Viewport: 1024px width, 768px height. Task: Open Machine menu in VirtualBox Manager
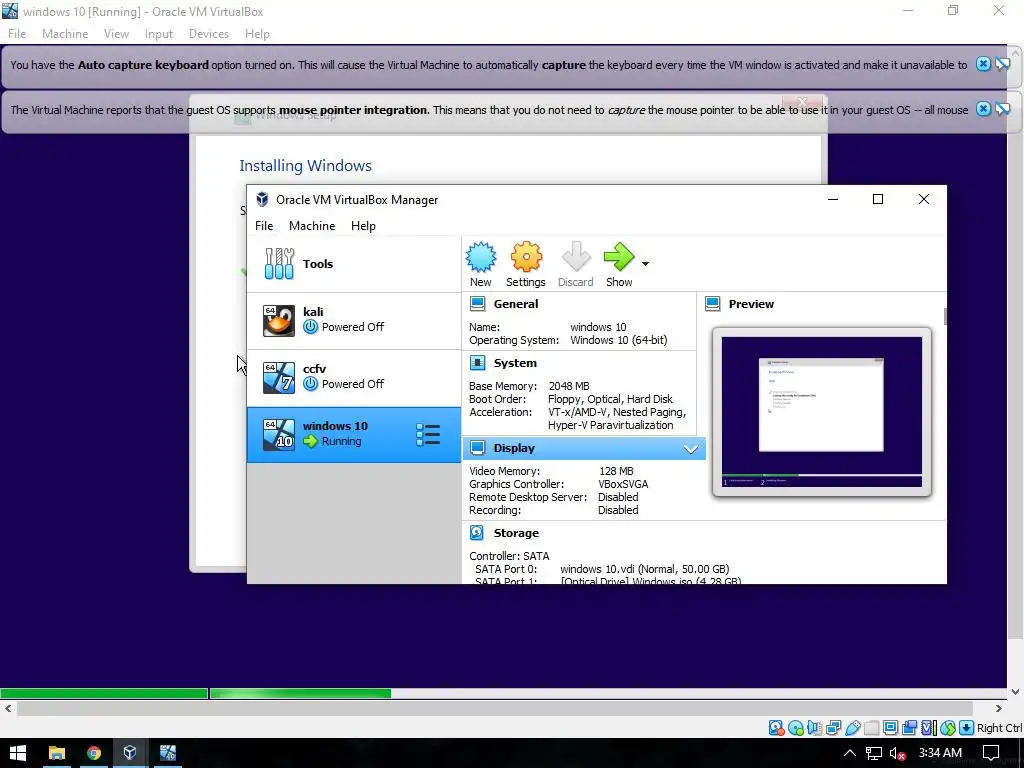pos(312,226)
